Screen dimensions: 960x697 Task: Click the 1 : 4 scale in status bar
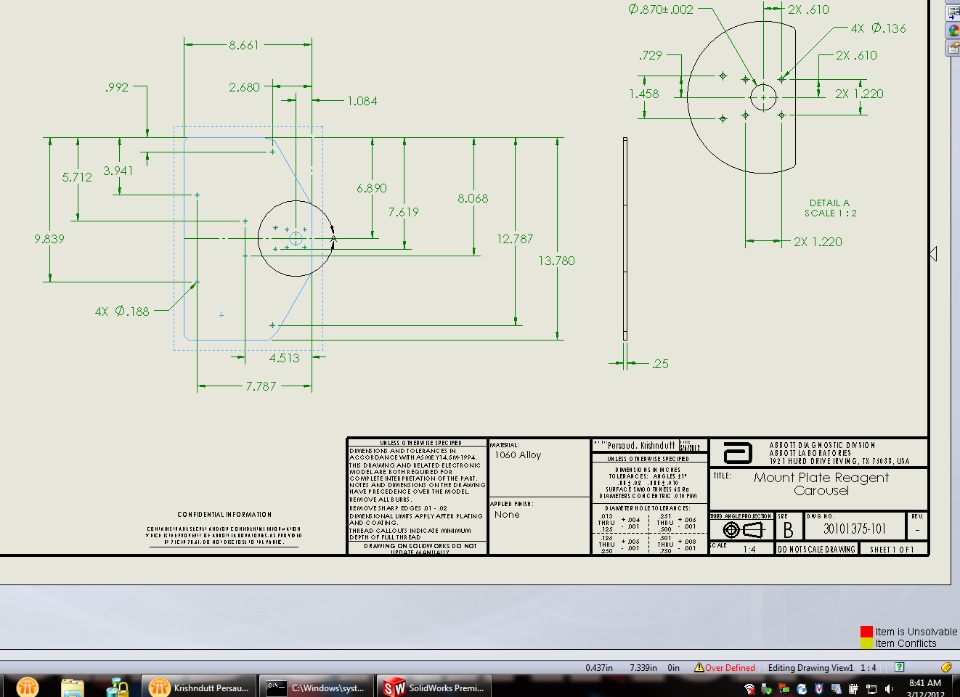868,668
